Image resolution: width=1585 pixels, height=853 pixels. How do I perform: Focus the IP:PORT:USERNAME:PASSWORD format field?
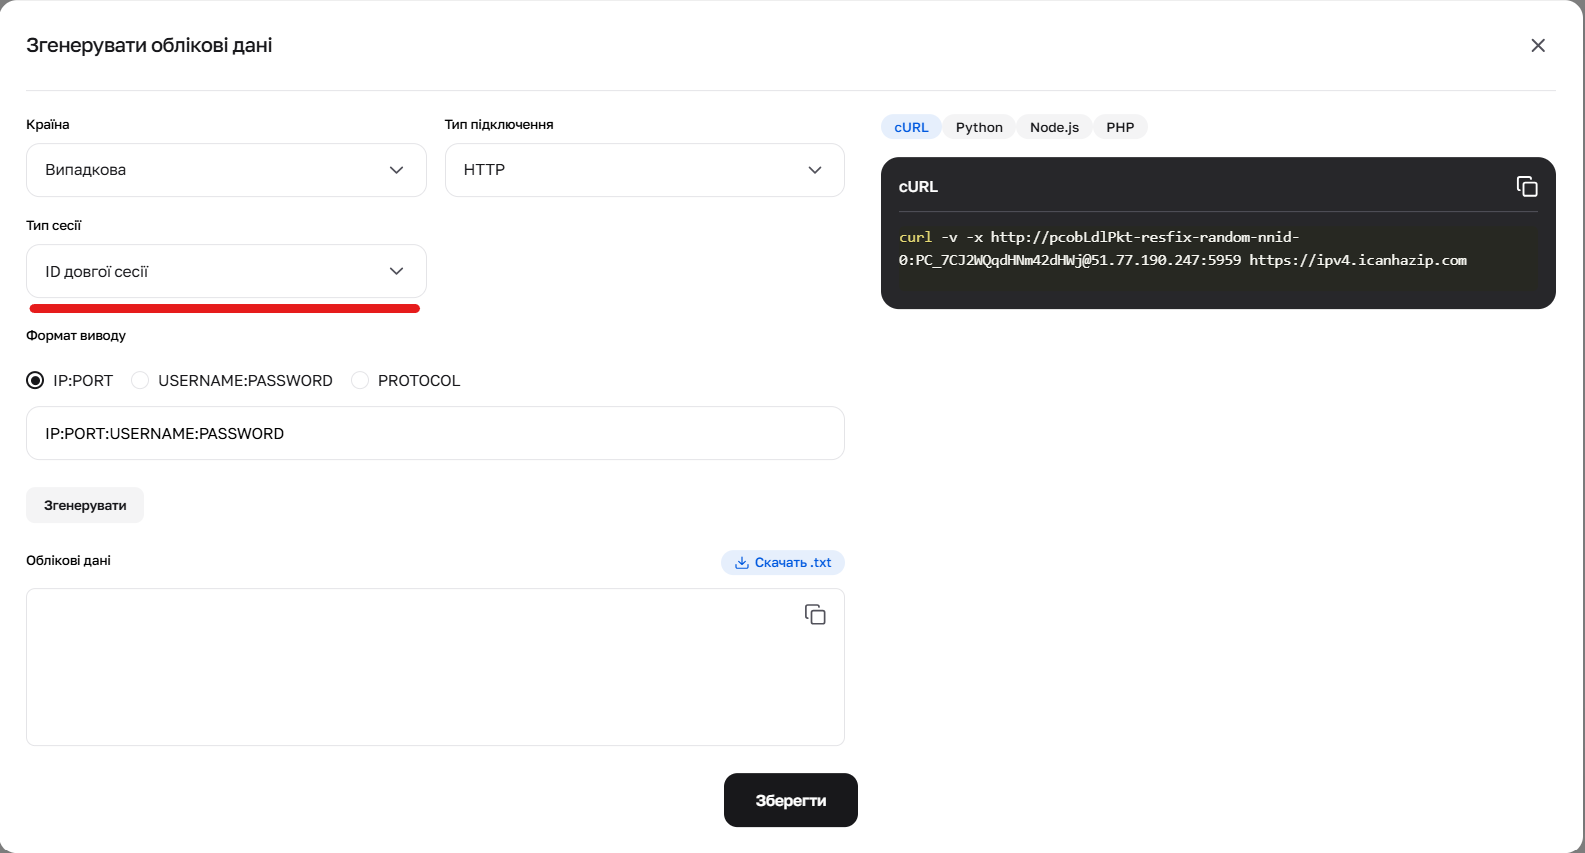click(435, 433)
